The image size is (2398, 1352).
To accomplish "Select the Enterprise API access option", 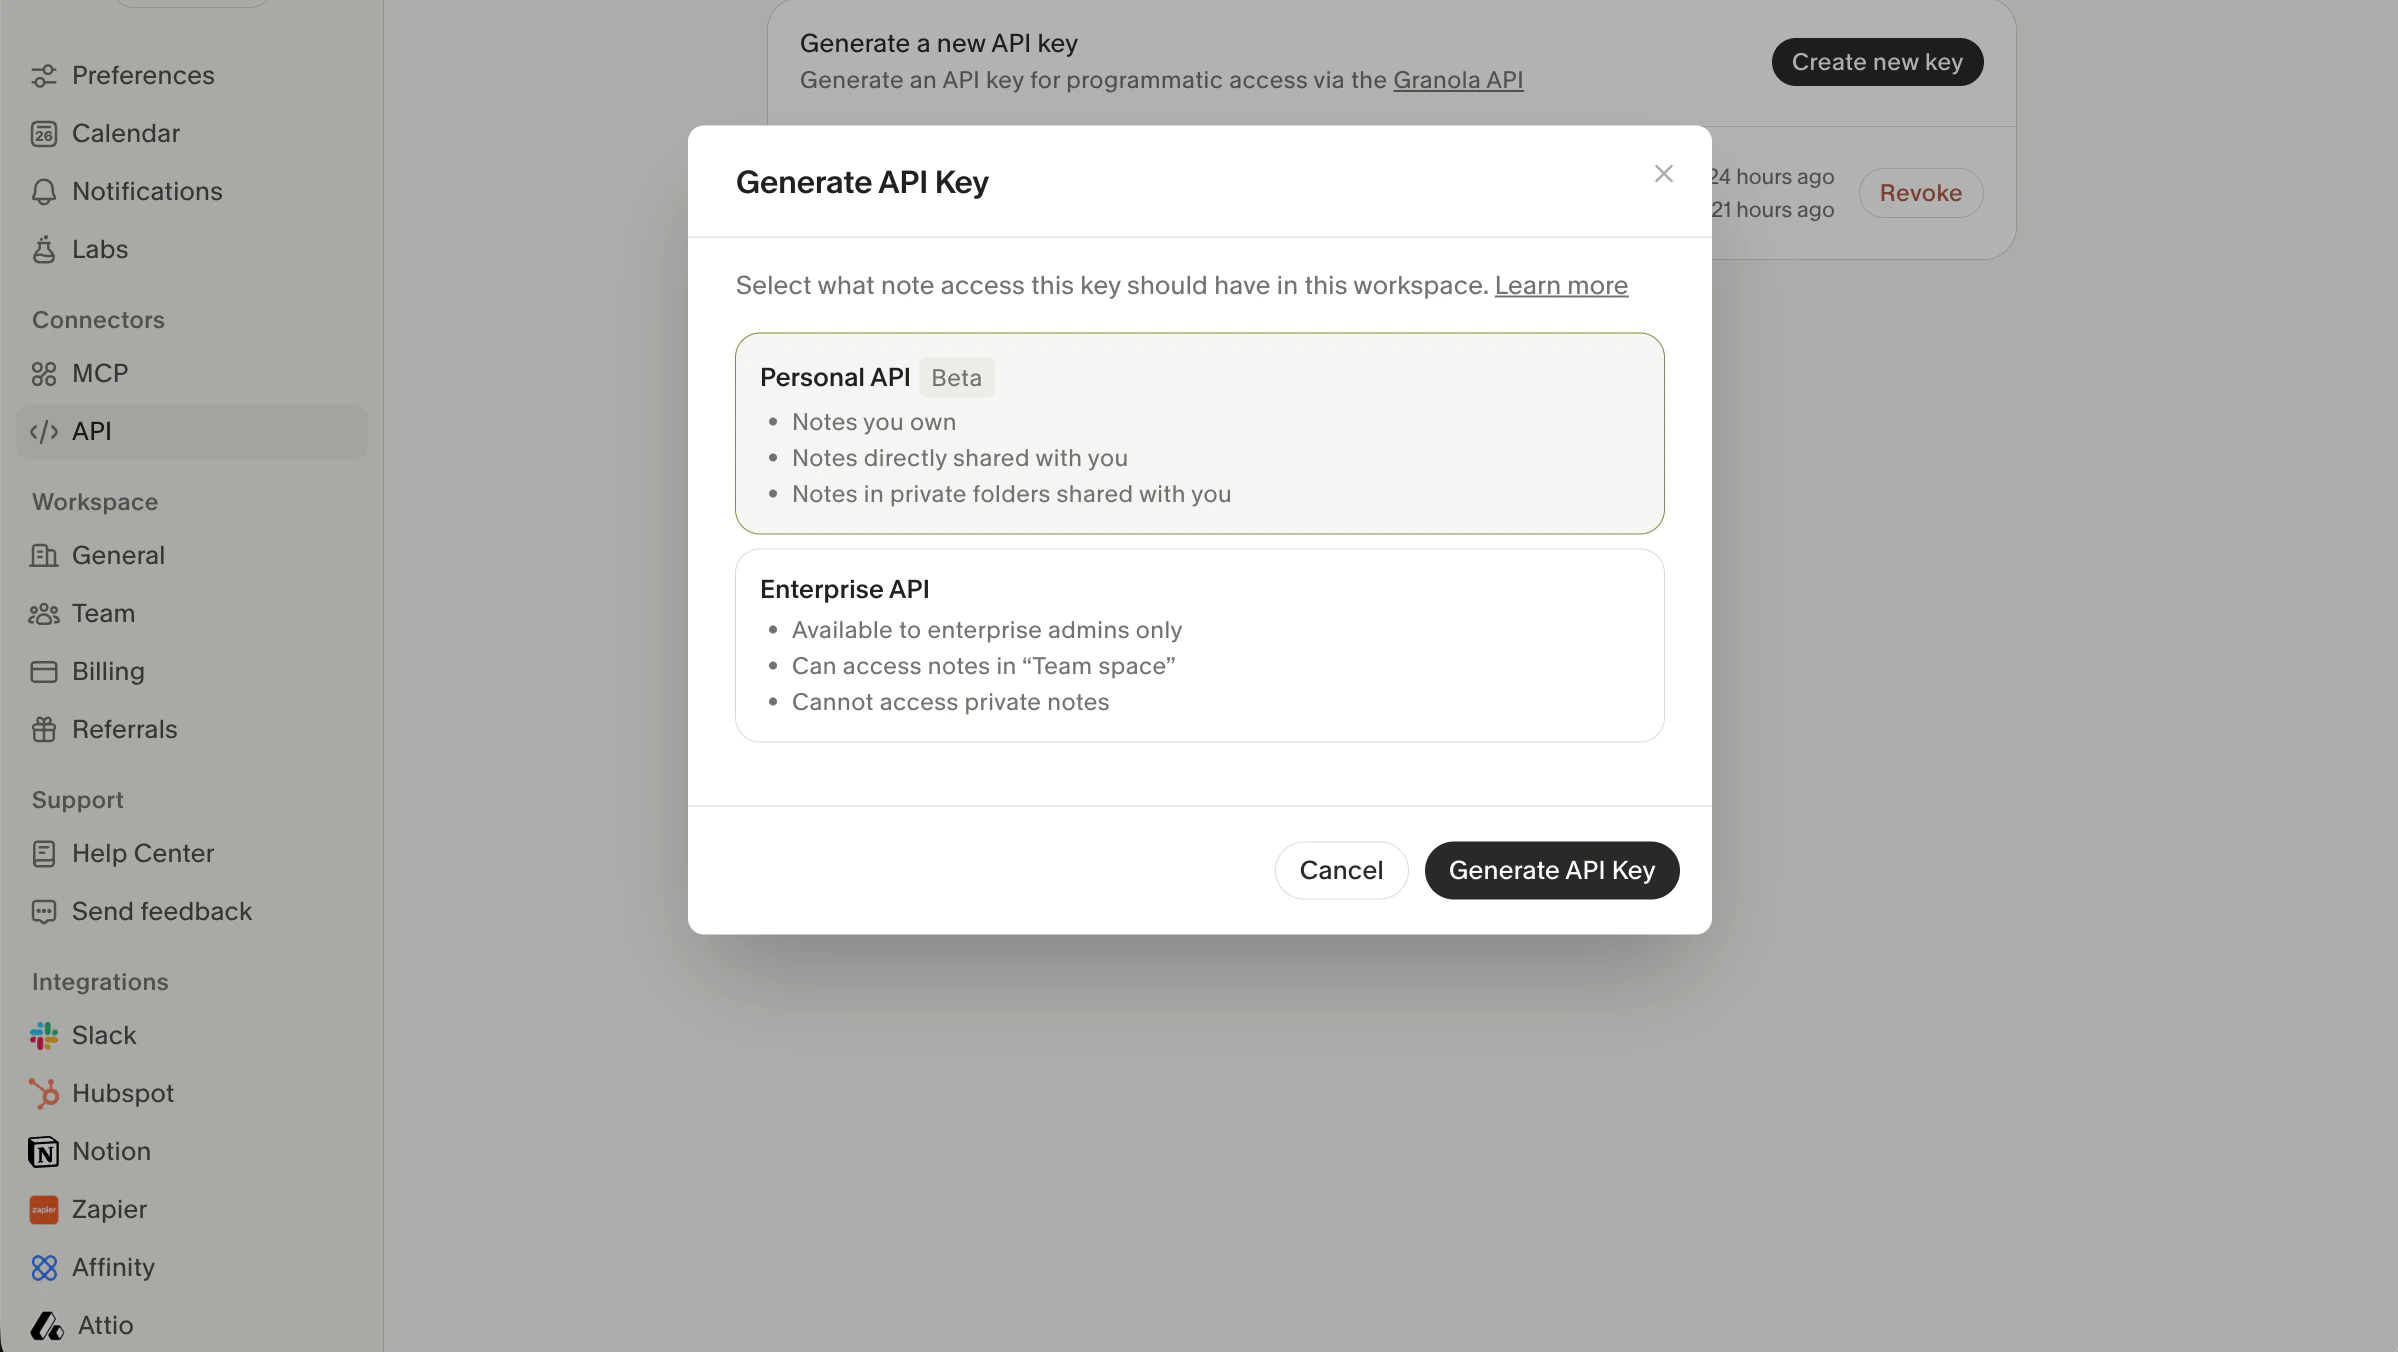I will pyautogui.click(x=1198, y=645).
